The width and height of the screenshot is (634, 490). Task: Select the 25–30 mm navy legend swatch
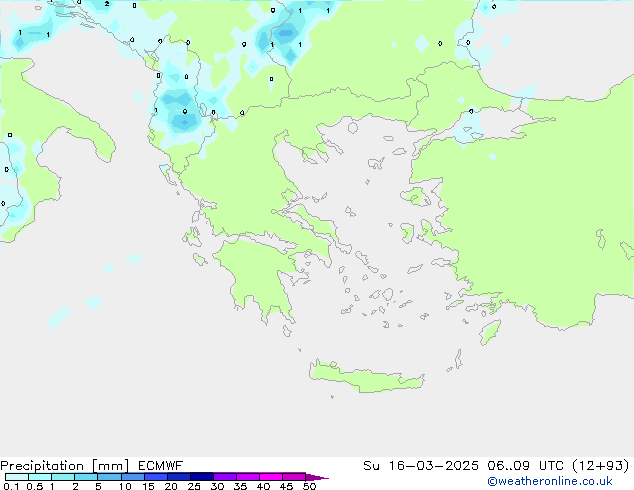[x=202, y=477]
